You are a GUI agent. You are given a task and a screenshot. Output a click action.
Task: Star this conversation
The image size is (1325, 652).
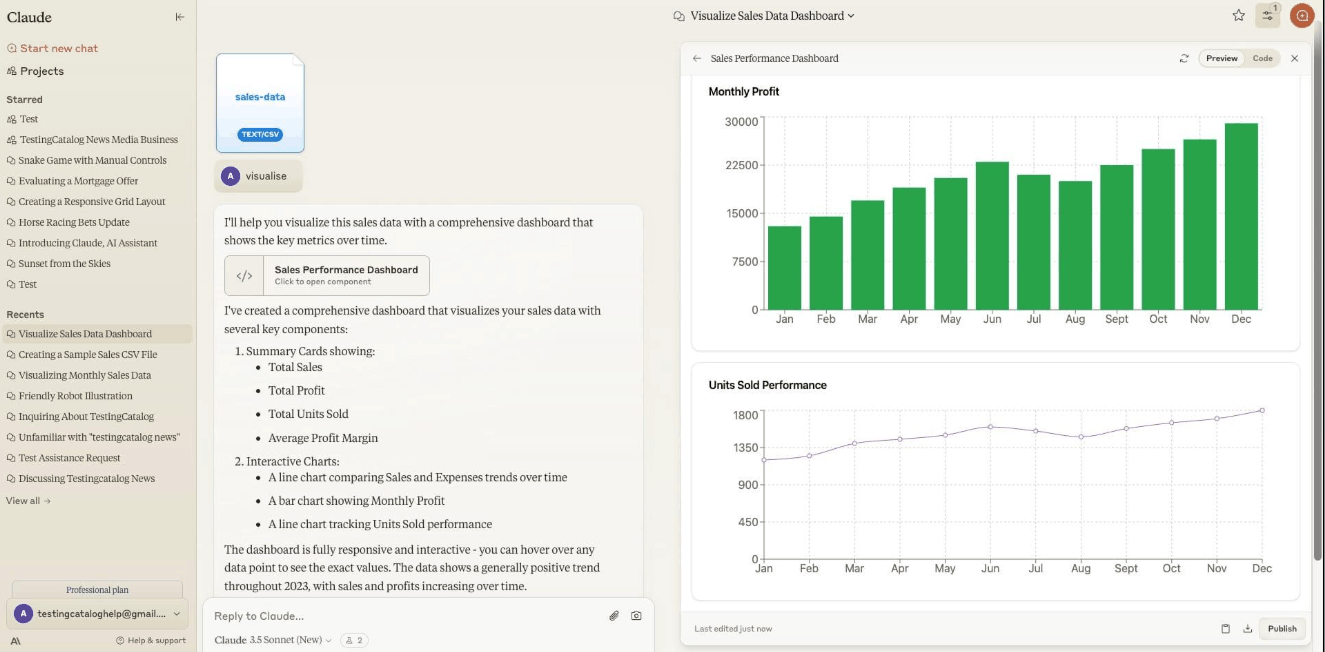[x=1238, y=15]
